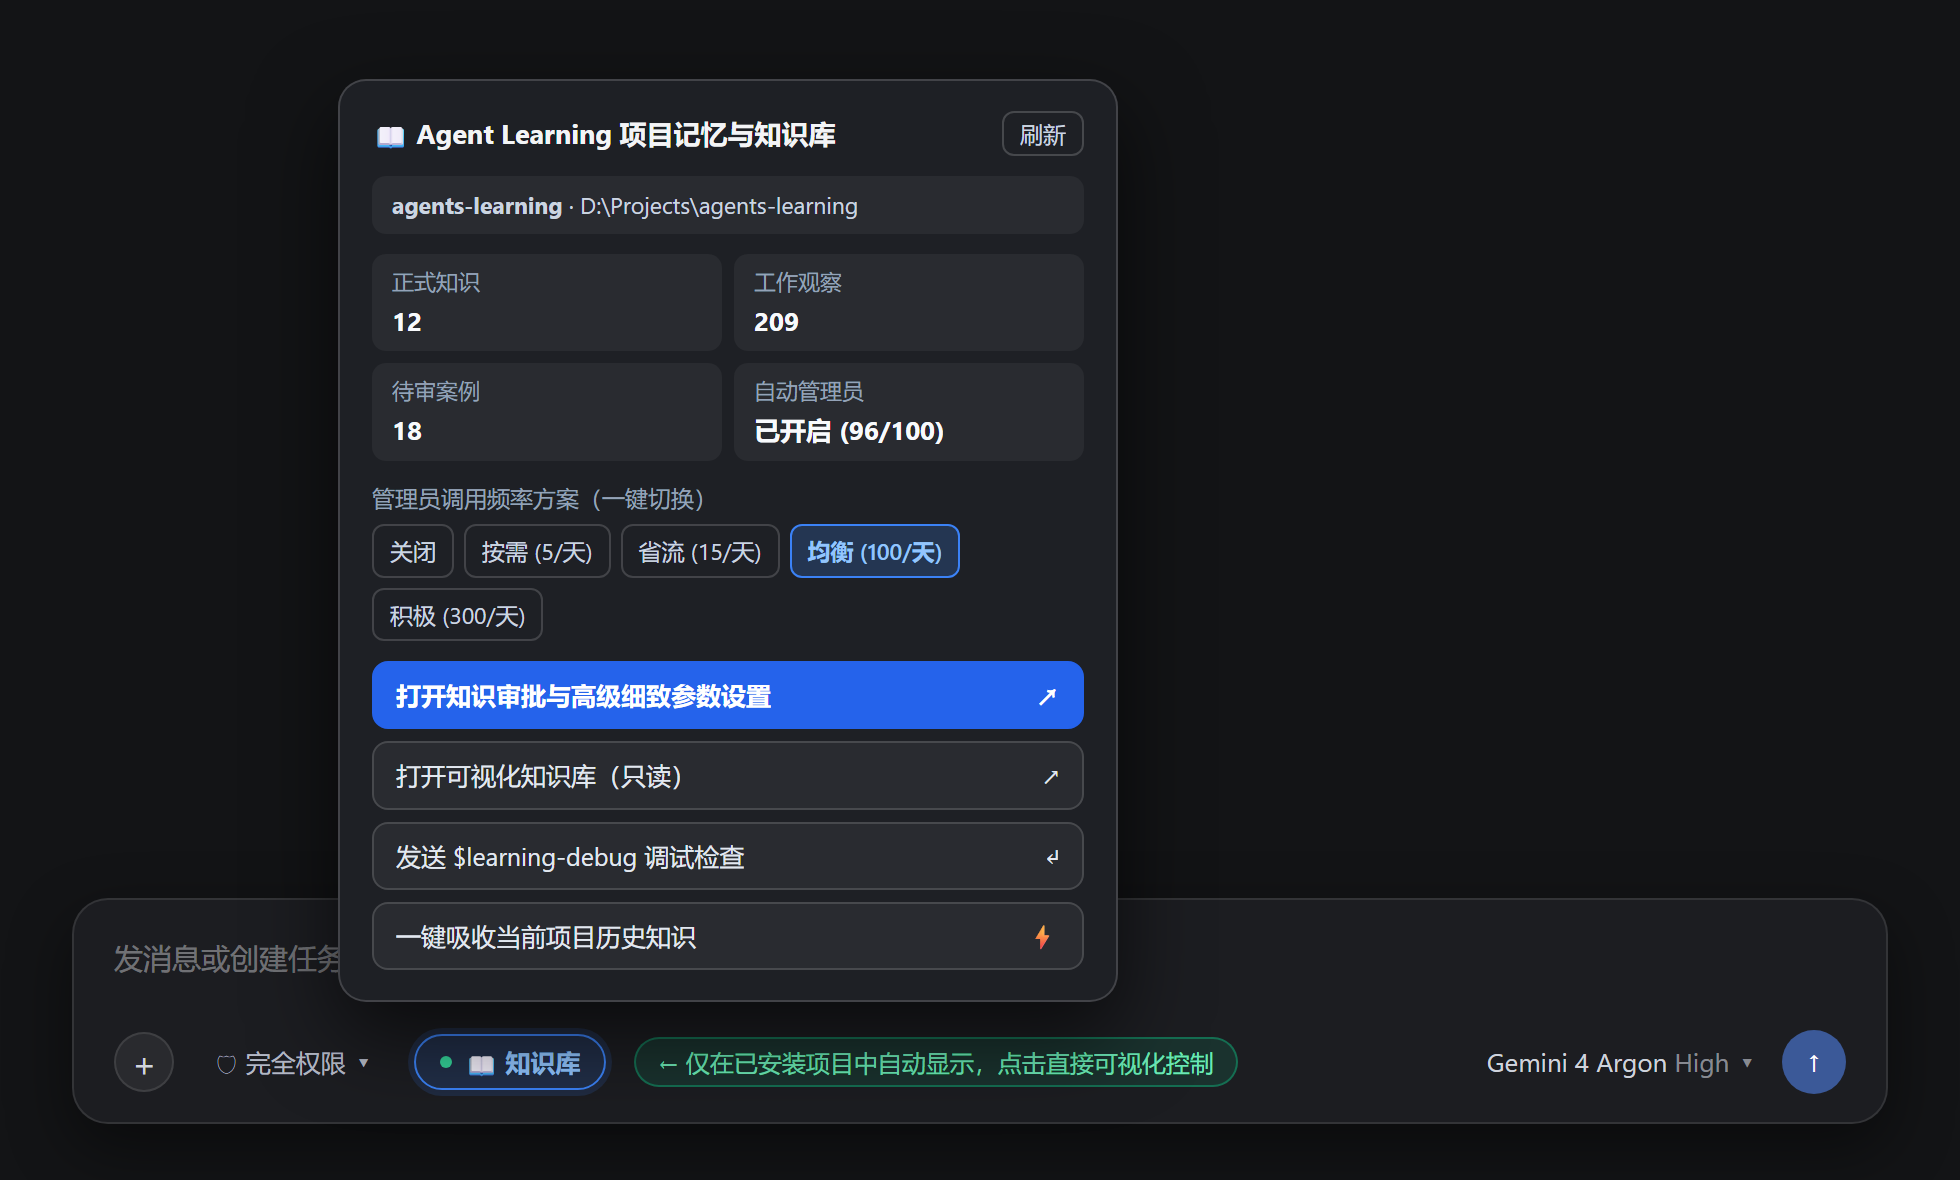Click the book icon beside Agent Learning title
1960x1180 pixels.
click(390, 136)
